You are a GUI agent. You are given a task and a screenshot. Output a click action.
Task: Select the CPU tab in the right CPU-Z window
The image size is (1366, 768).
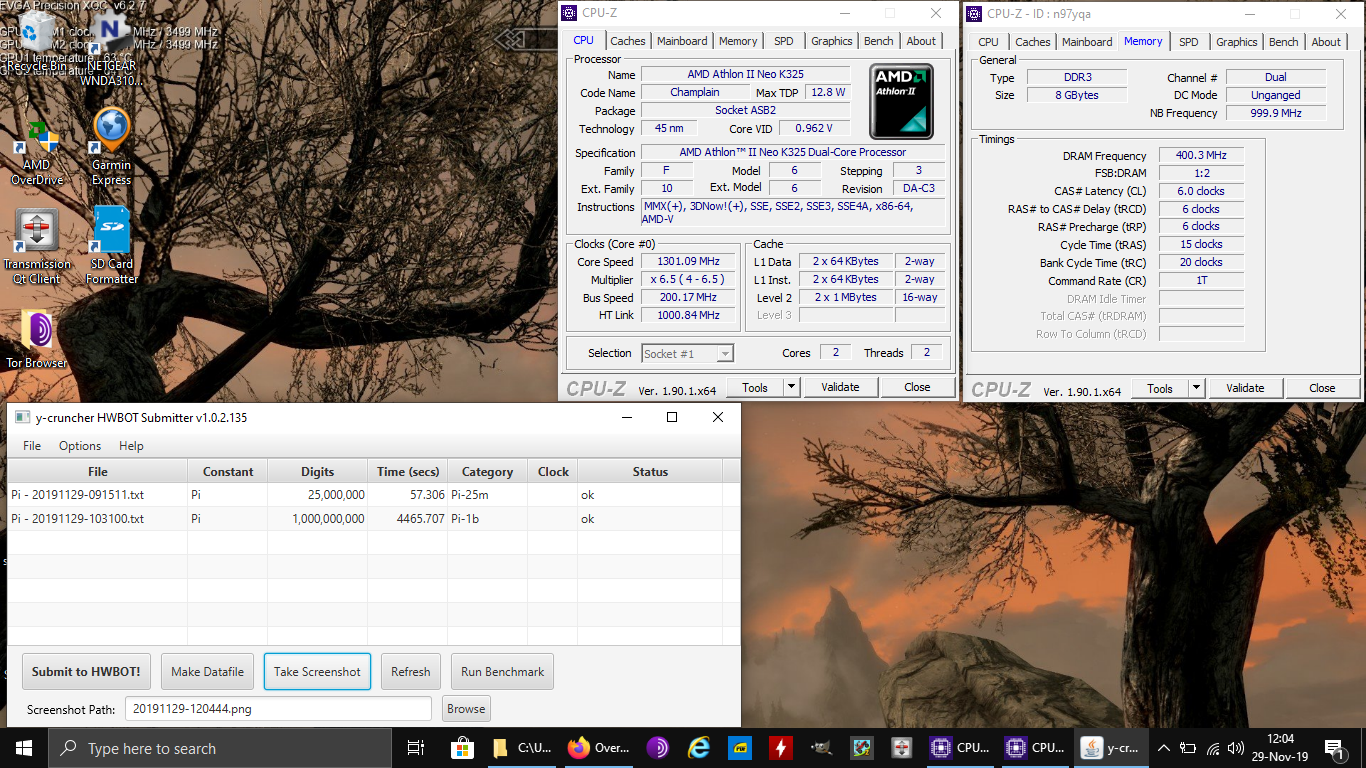(x=988, y=42)
